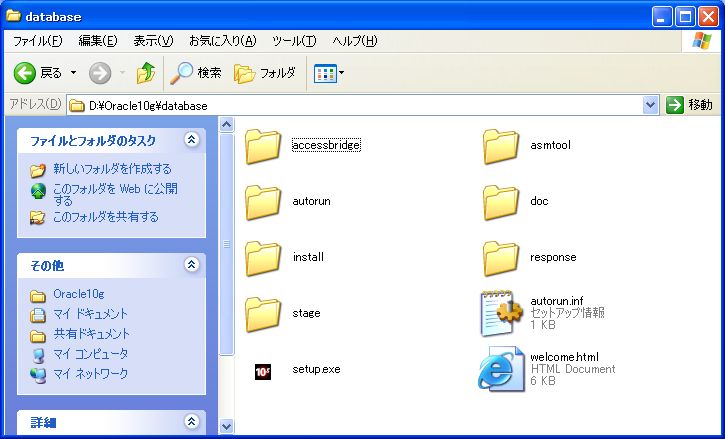The image size is (725, 439).
Task: Open マイ ネットワーク link
Action: (x=90, y=374)
